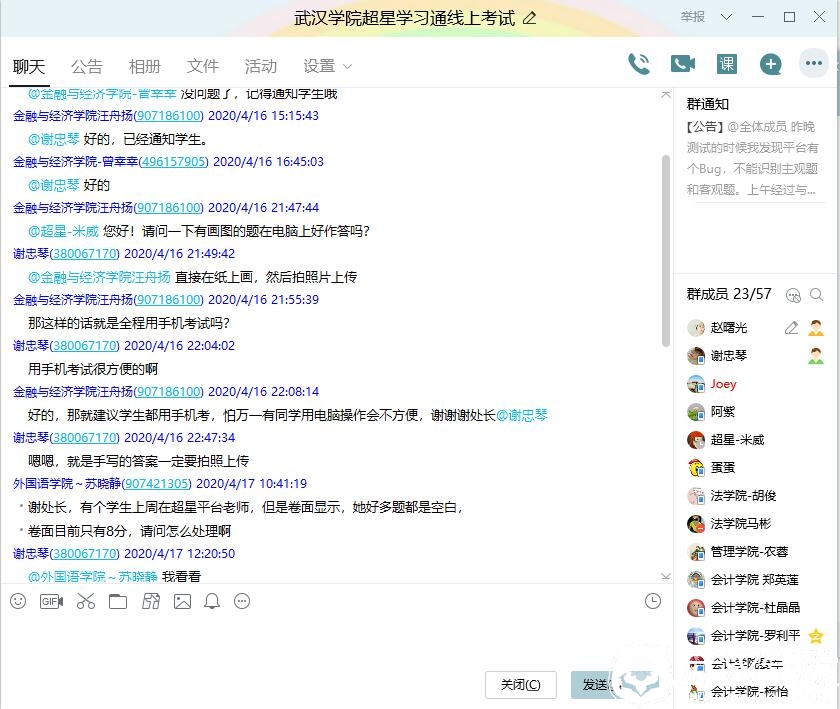Switch to the 公告 tab

tap(87, 66)
